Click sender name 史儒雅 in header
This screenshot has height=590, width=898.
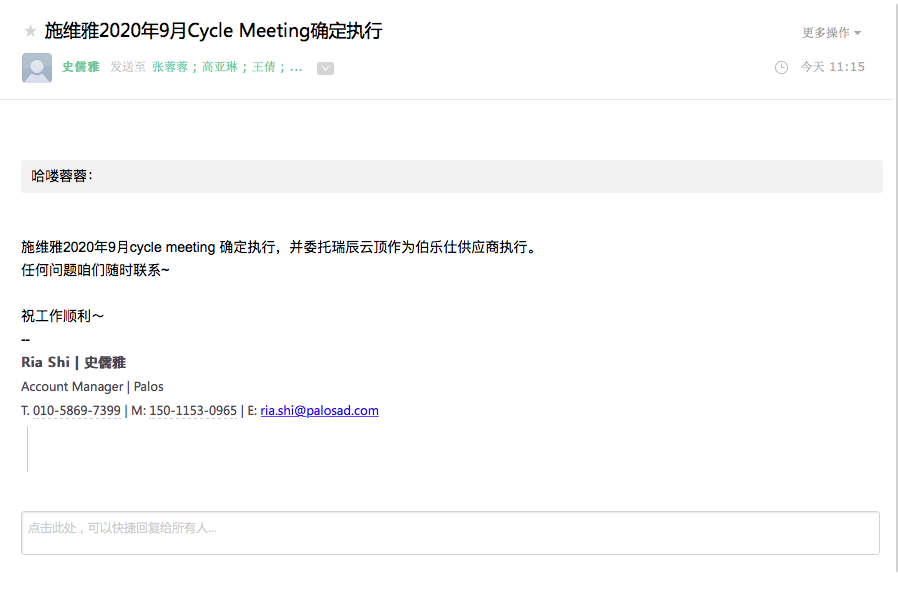pyautogui.click(x=81, y=67)
